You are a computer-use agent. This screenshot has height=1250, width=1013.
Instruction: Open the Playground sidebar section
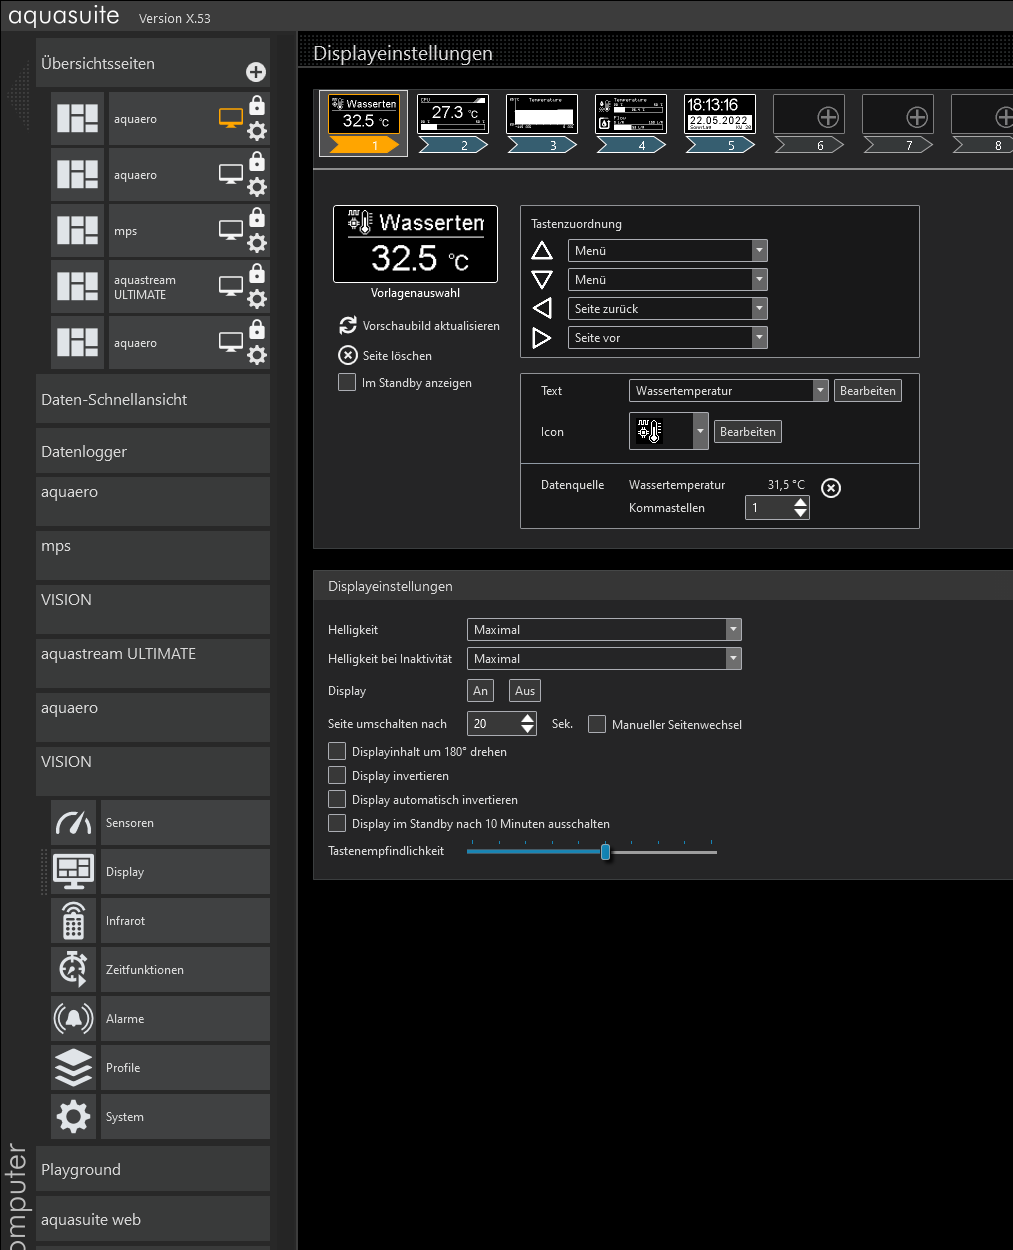[152, 1169]
